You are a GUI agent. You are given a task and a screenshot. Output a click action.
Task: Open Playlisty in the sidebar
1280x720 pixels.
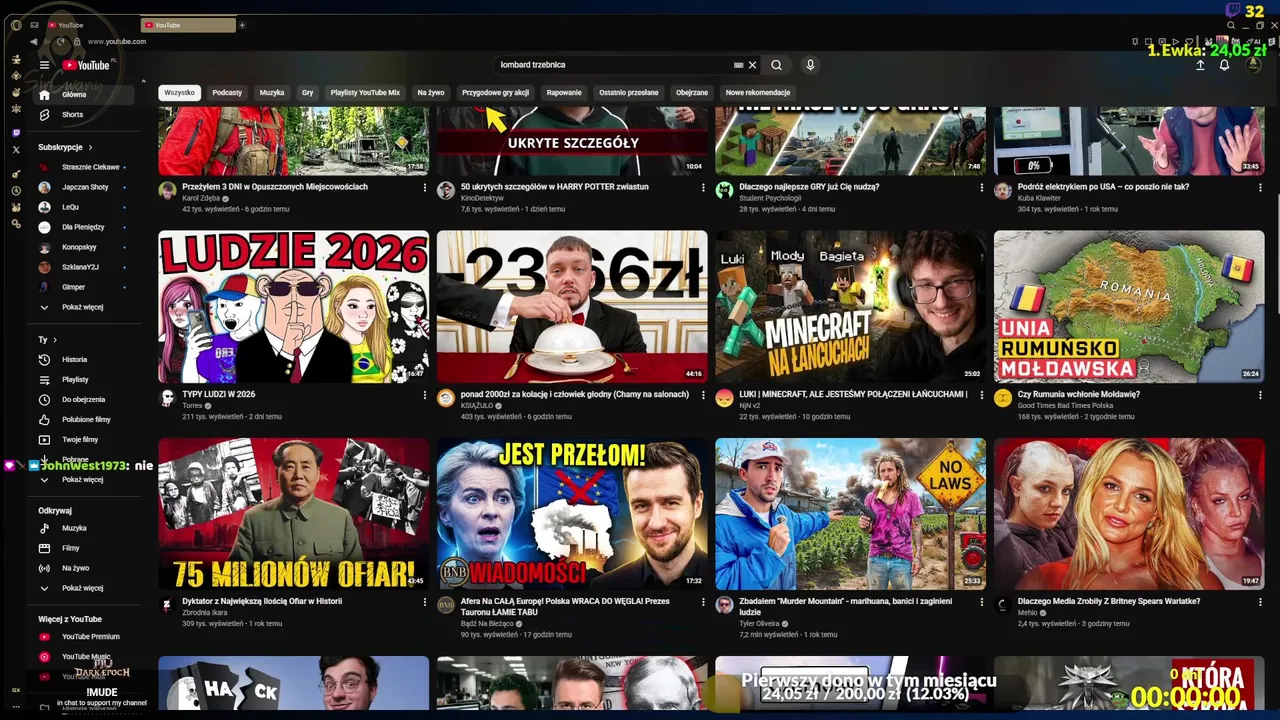pos(82,380)
